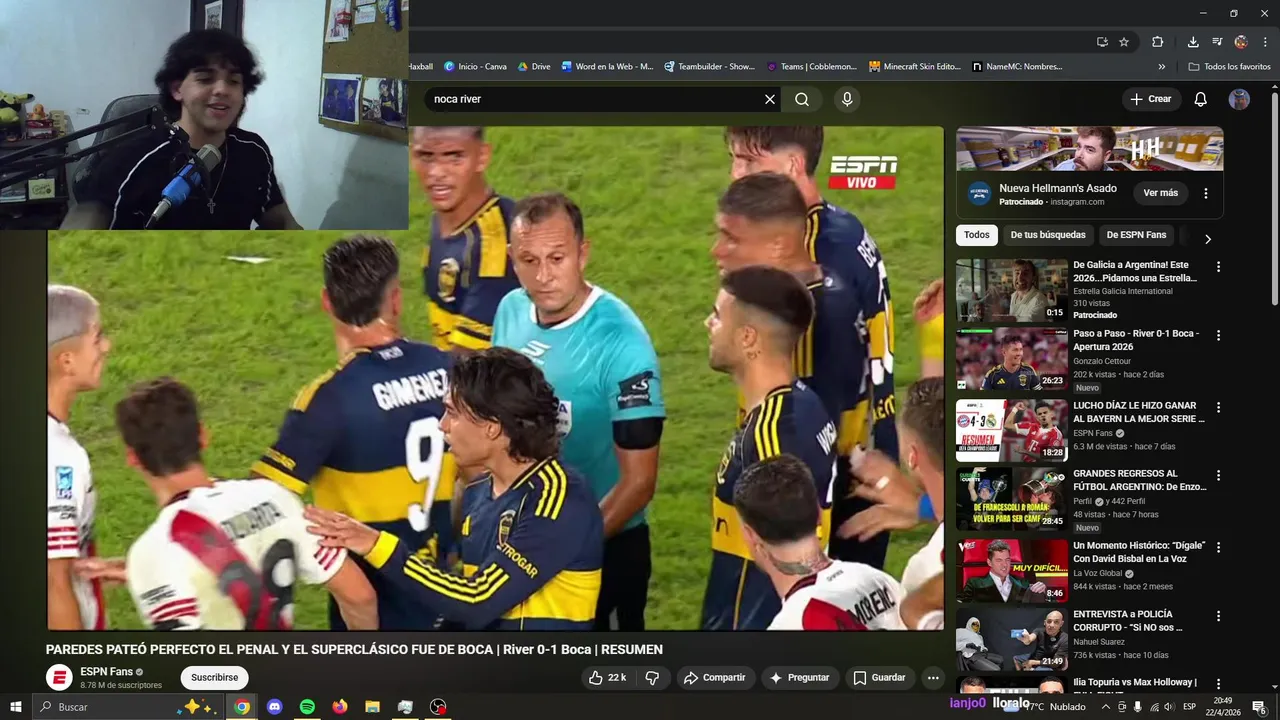The image size is (1280, 720).
Task: Open the NameMC bookmark
Action: (1017, 66)
